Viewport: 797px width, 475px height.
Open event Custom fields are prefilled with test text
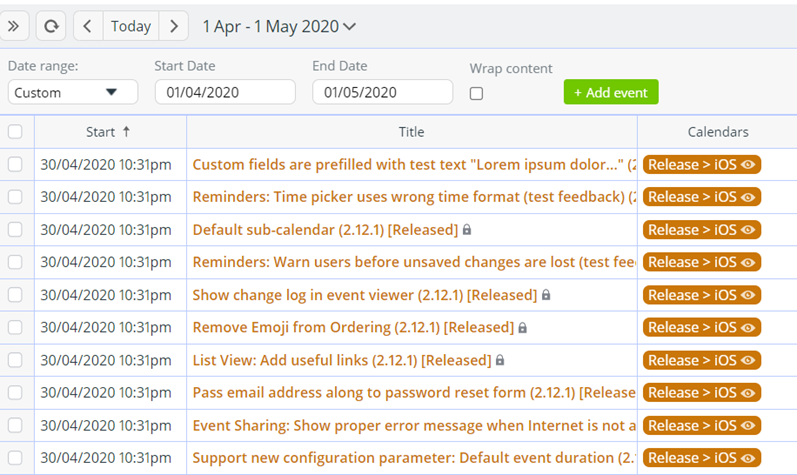[414, 165]
